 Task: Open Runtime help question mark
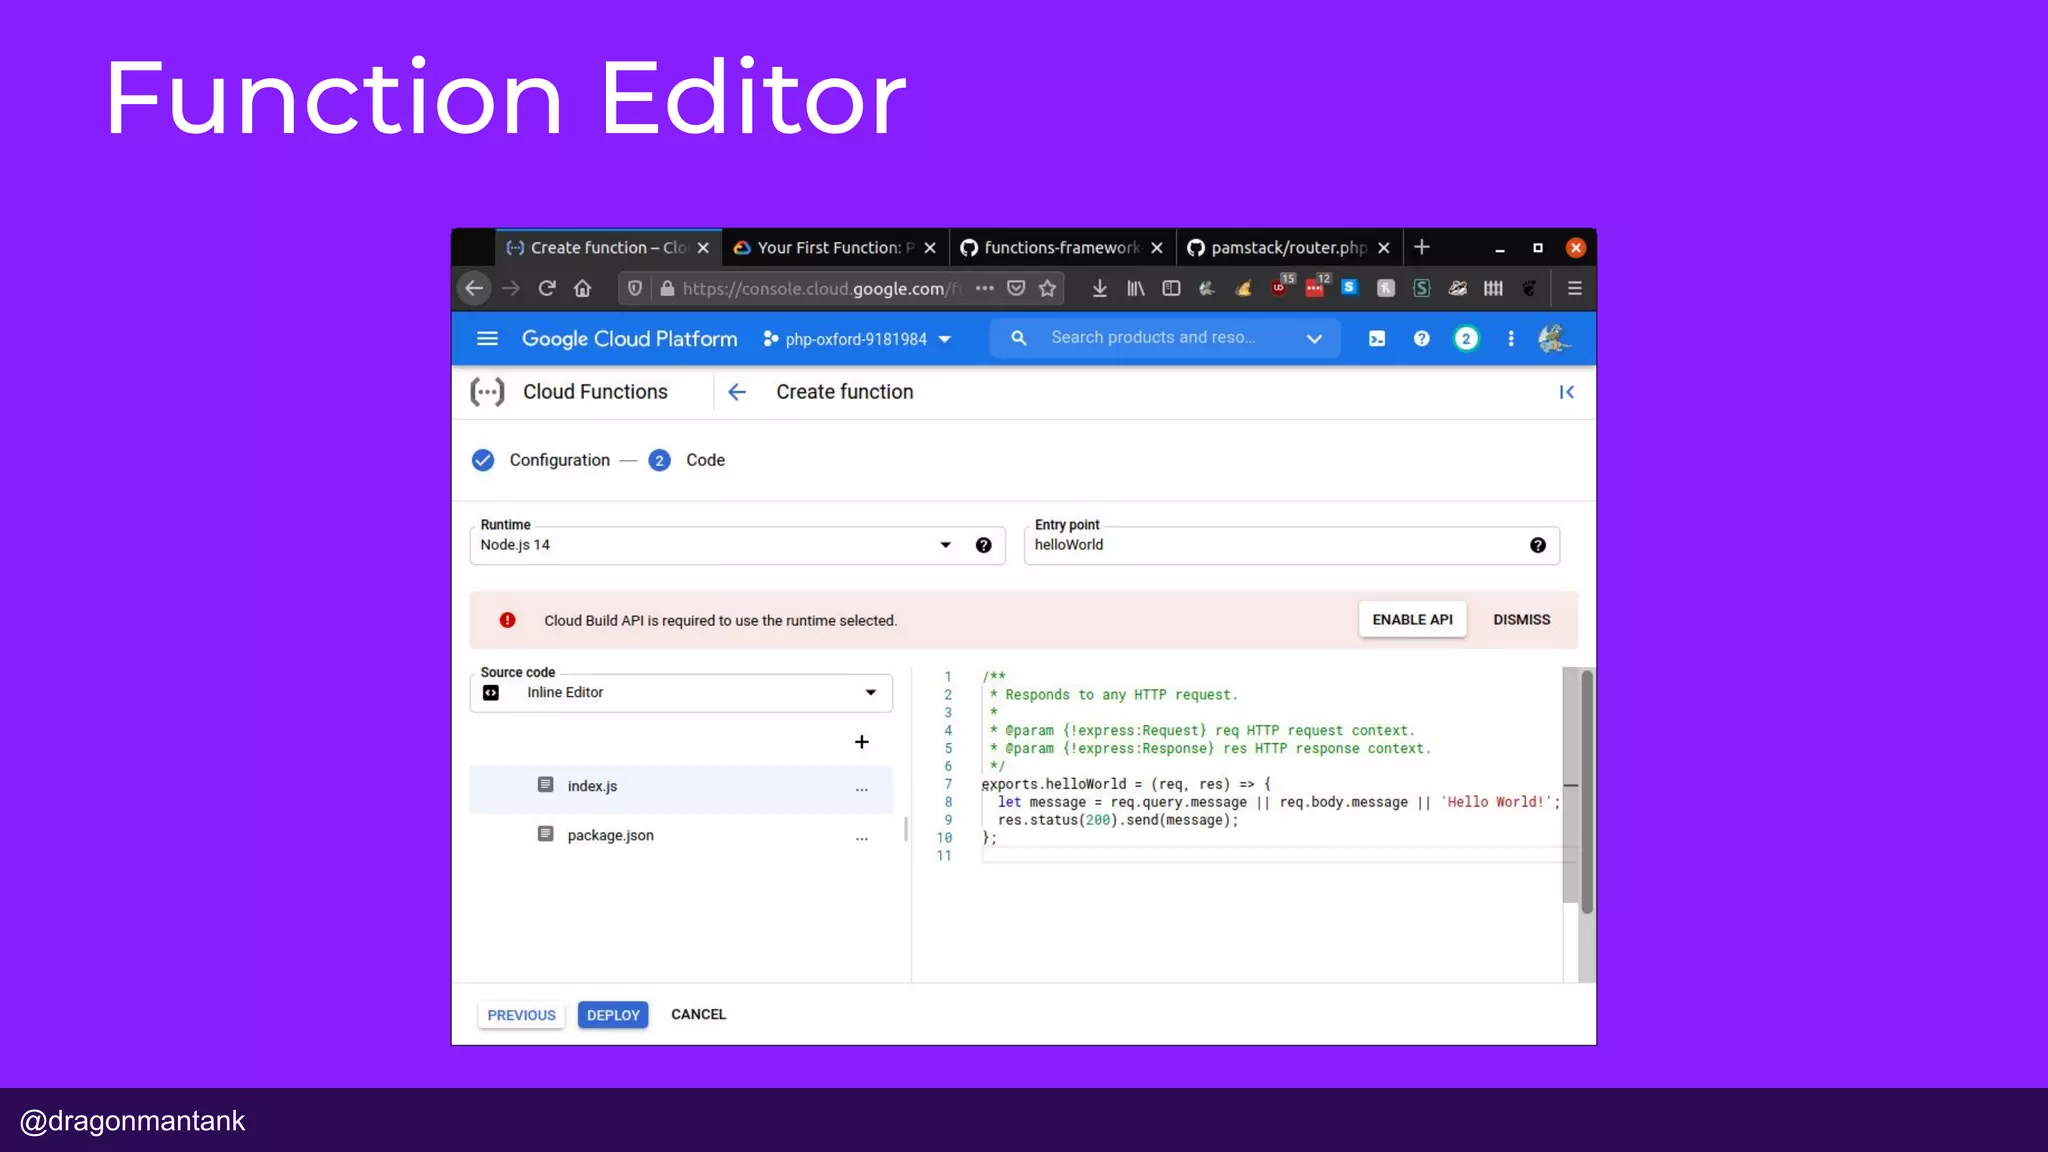click(x=983, y=545)
